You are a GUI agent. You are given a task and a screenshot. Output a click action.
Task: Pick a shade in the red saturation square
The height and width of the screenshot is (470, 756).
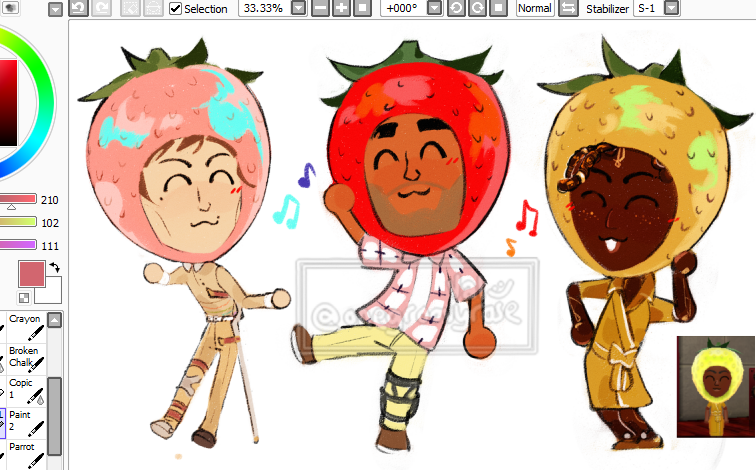(x=8, y=102)
